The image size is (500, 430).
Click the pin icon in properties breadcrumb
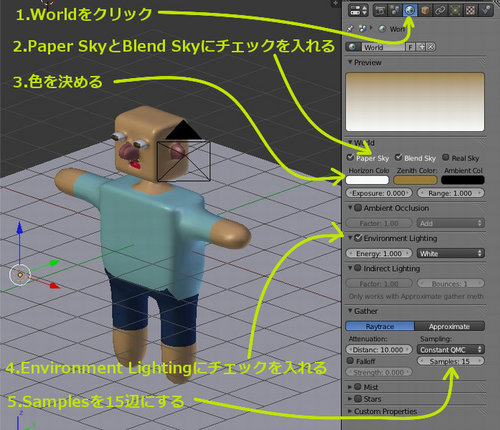pyautogui.click(x=350, y=29)
